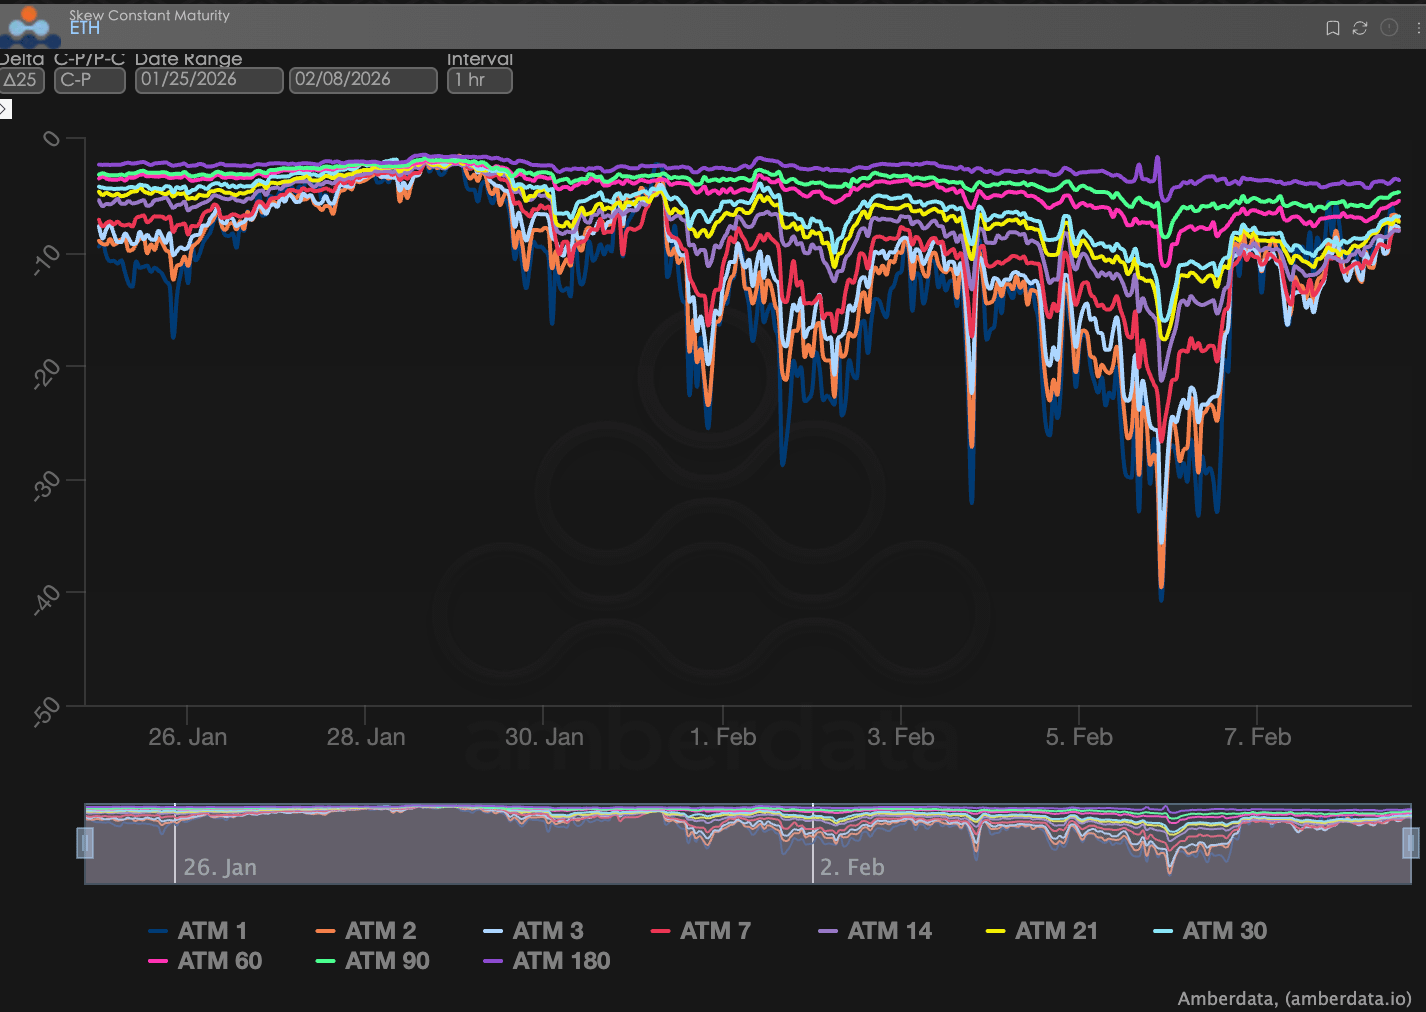Screen dimensions: 1426x1012
Task: Click the Amberdata logo icon
Action: point(29,25)
